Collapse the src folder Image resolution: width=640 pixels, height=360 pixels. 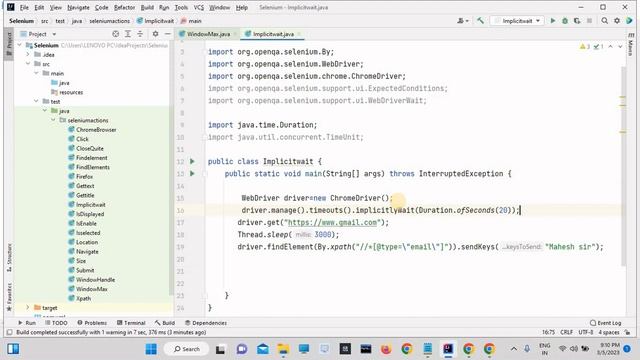point(28,64)
